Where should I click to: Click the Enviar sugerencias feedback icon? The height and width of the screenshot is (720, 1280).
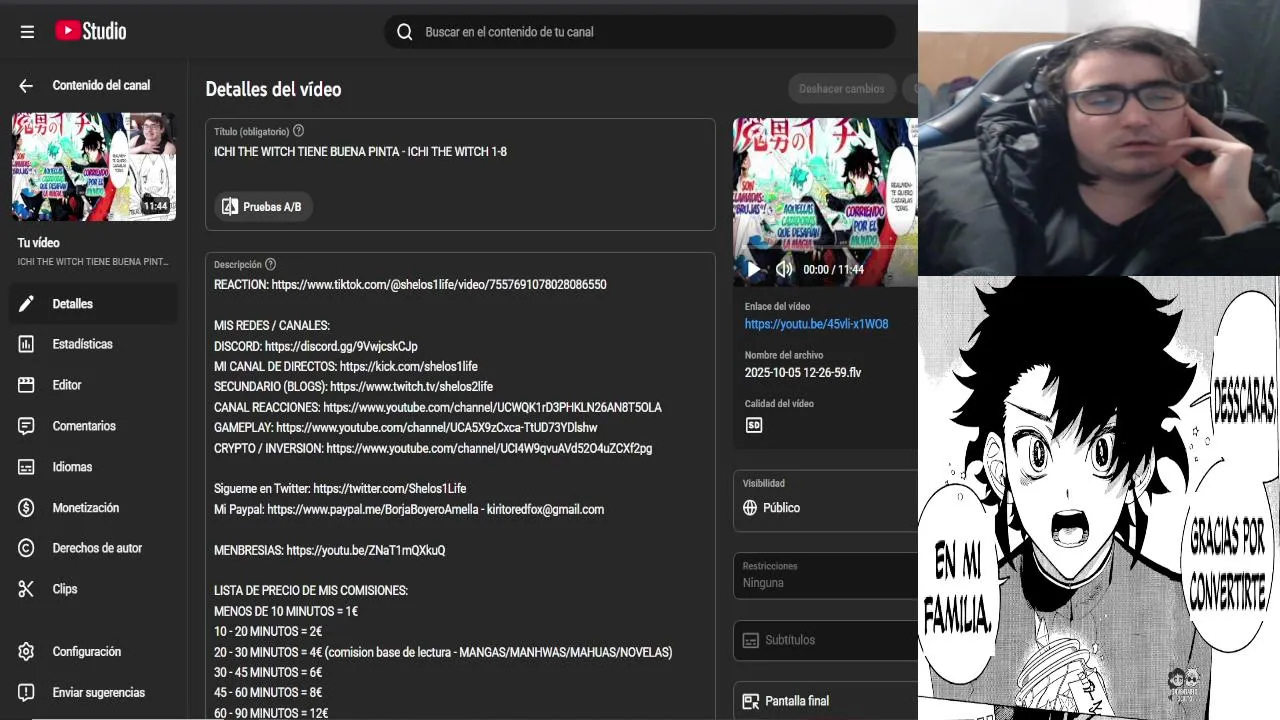coord(27,693)
